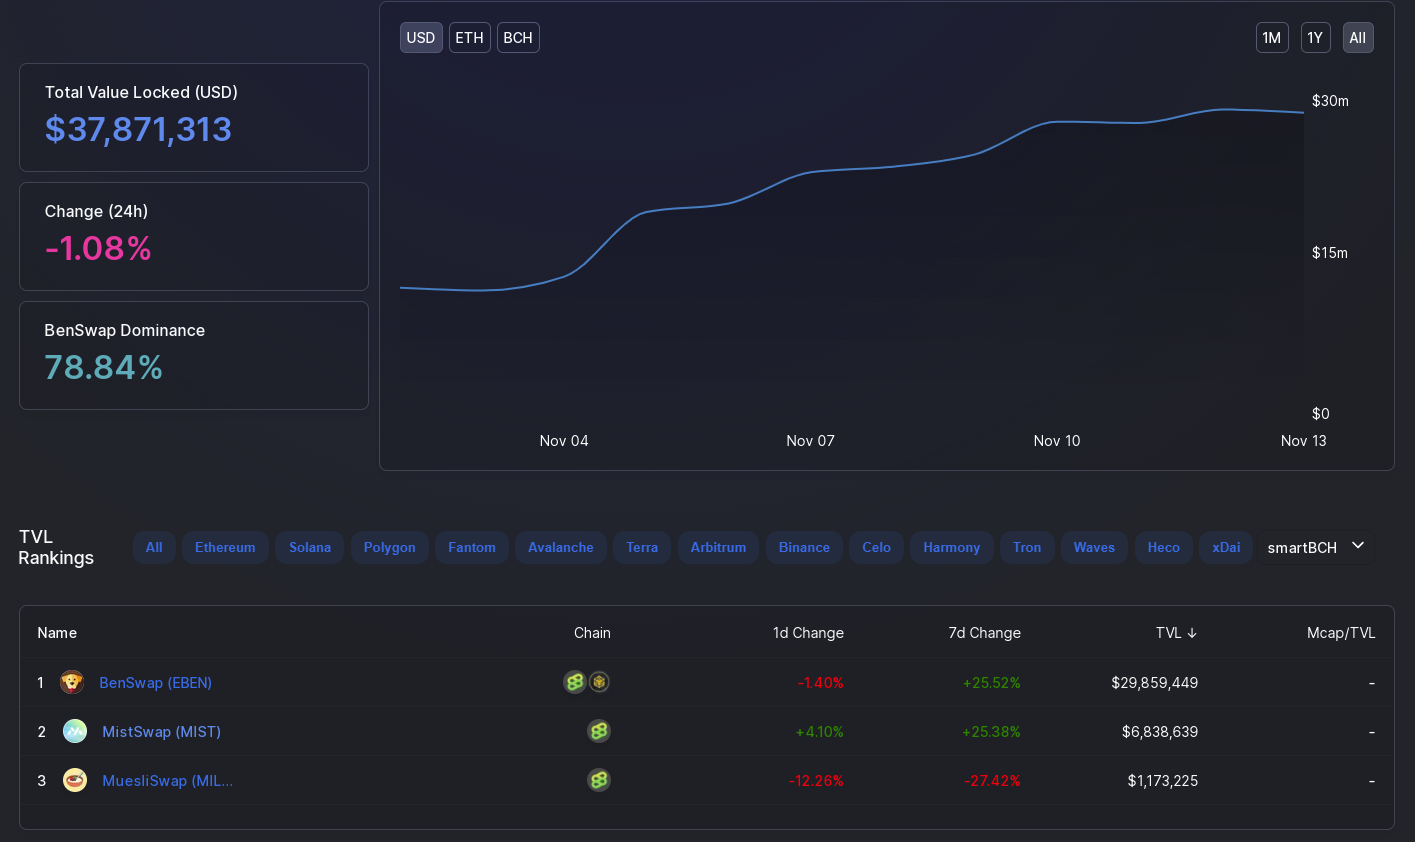Click smartBCH chain icon in MistSwap row

(x=599, y=731)
